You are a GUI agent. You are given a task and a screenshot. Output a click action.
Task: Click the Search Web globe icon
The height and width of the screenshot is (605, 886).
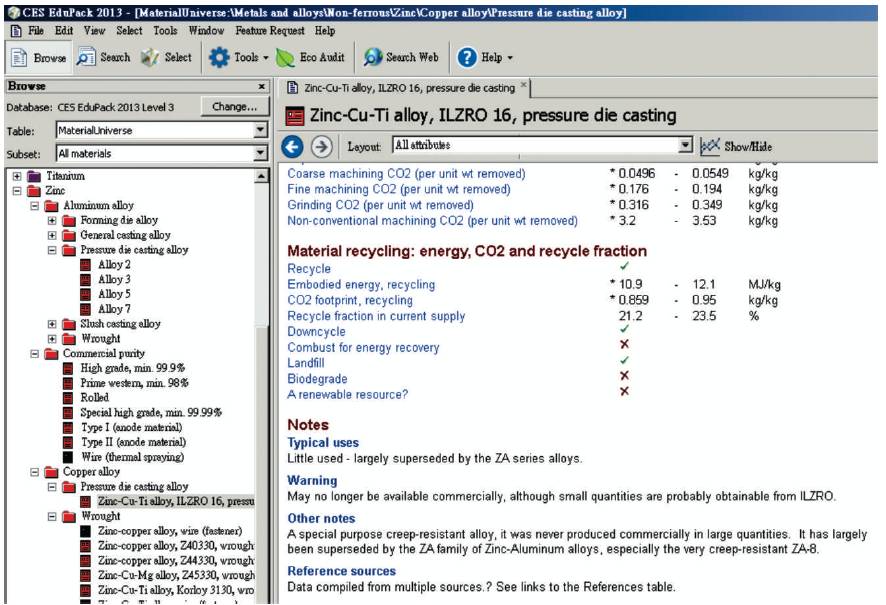[373, 58]
